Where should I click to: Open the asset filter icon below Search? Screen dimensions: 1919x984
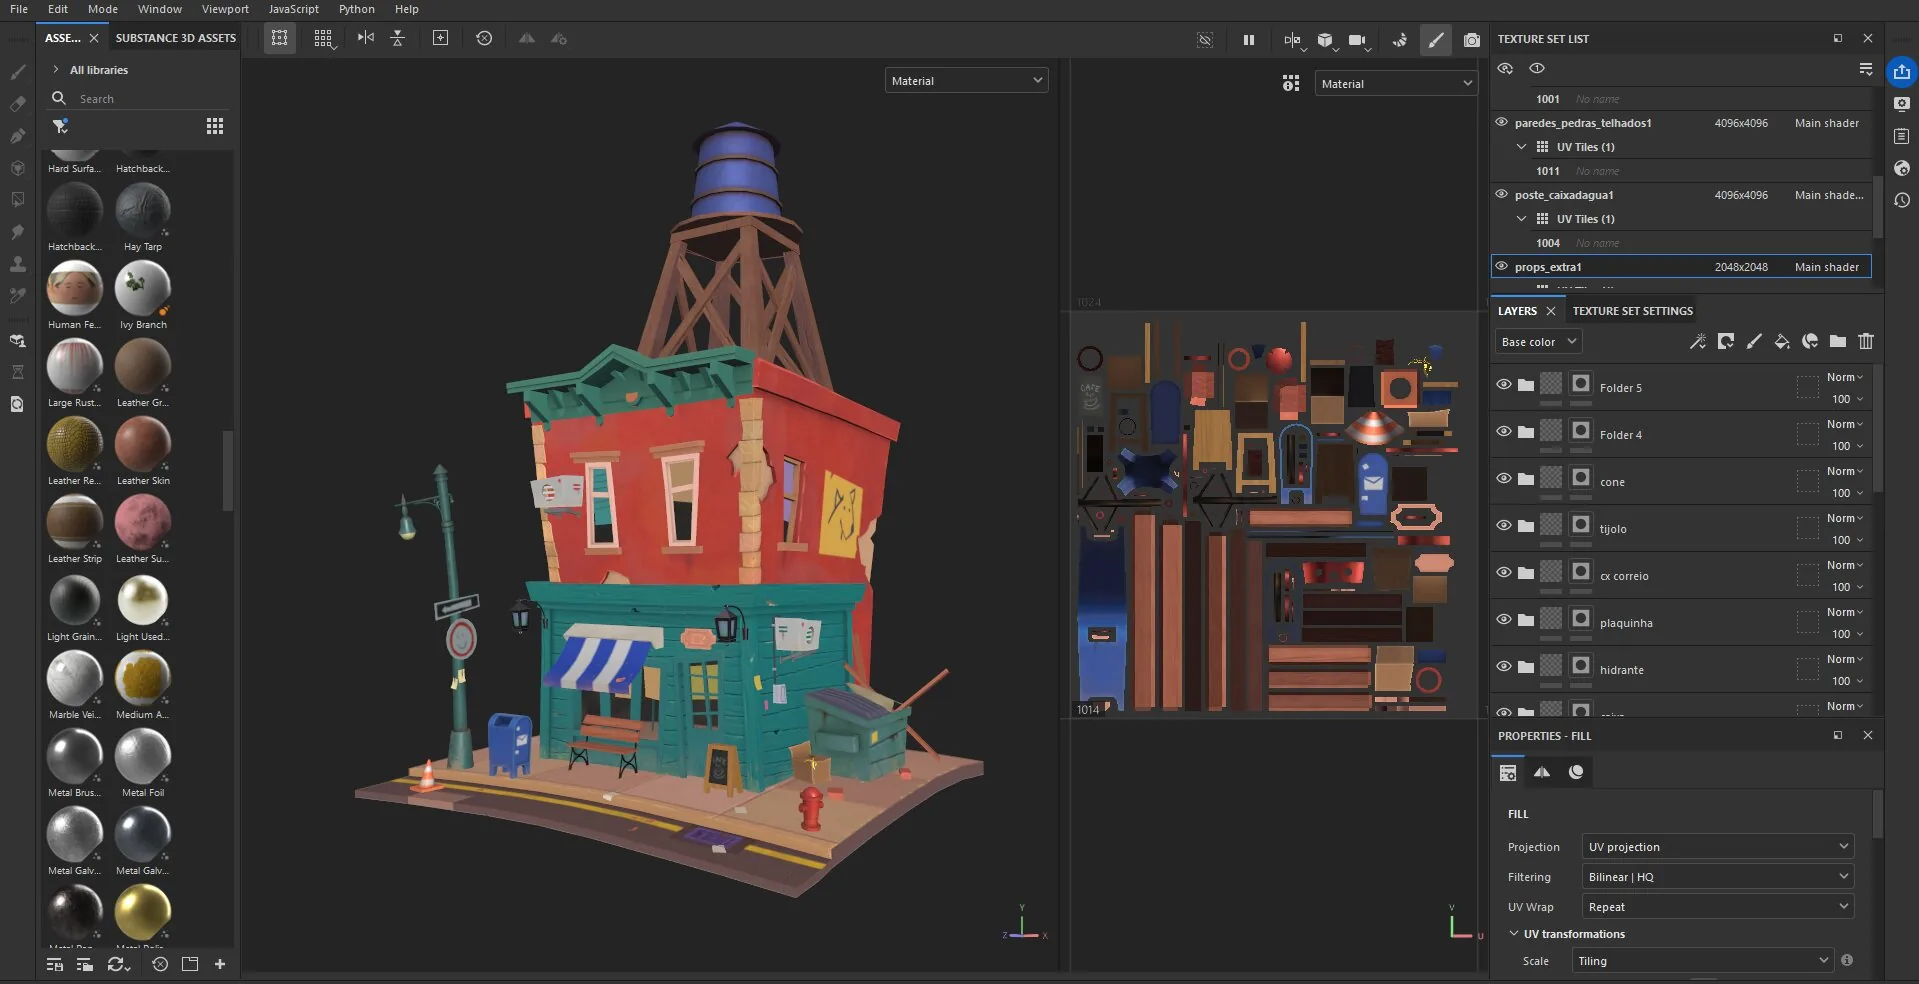(x=60, y=126)
